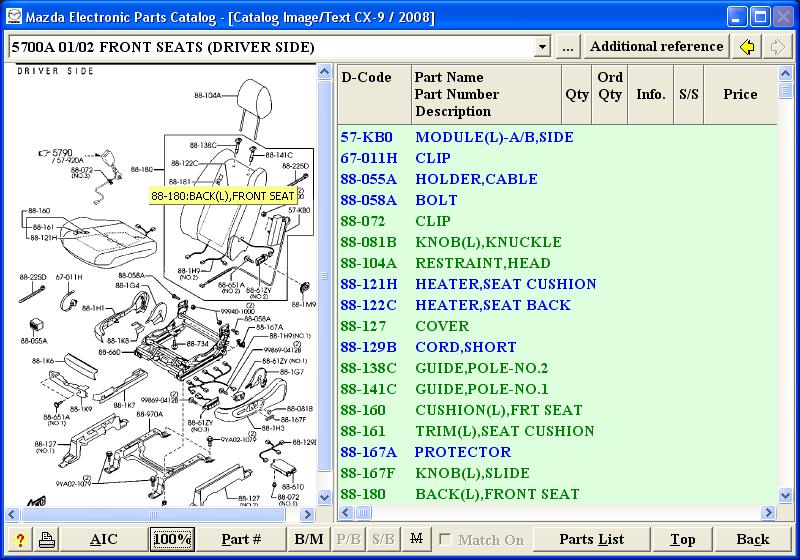Select row 88-081B KNOB(L),KNUCKLE

click(x=557, y=242)
